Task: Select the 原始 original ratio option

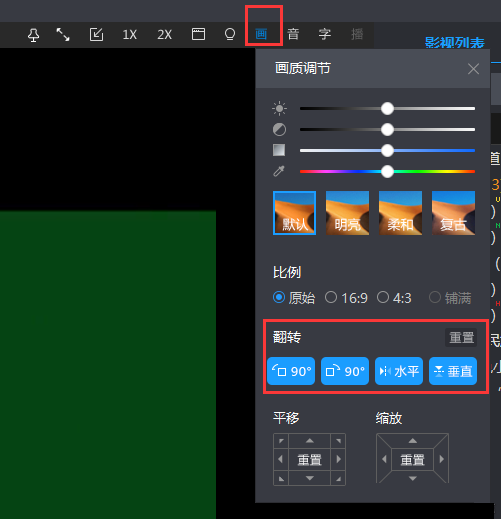Action: pos(294,298)
